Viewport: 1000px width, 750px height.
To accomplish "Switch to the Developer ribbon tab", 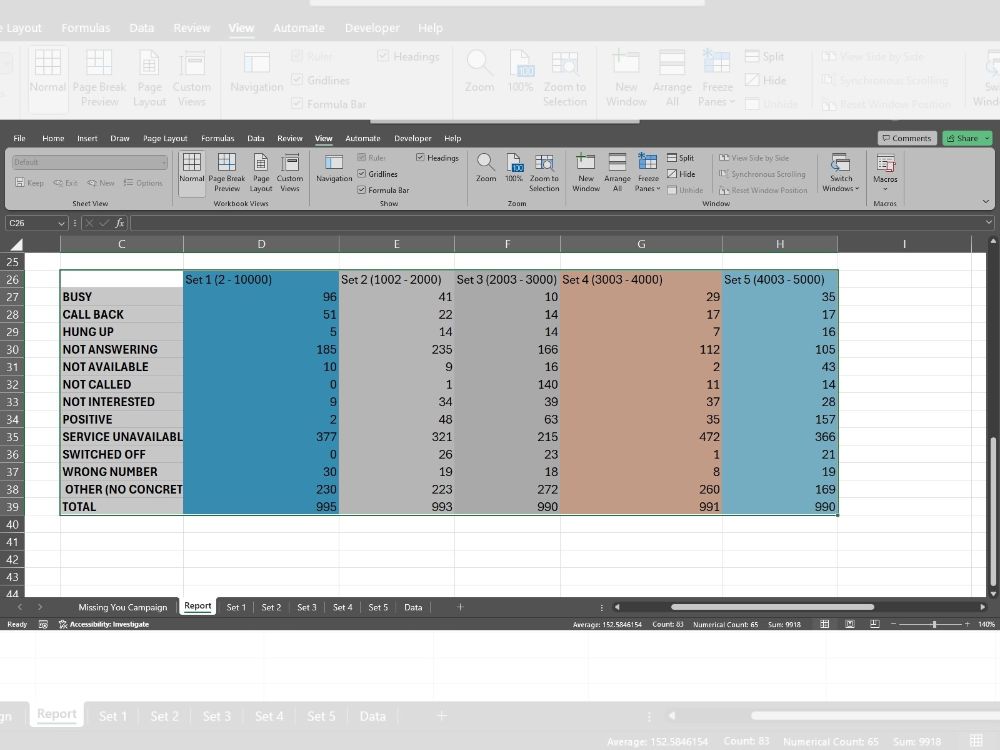I will [x=413, y=138].
